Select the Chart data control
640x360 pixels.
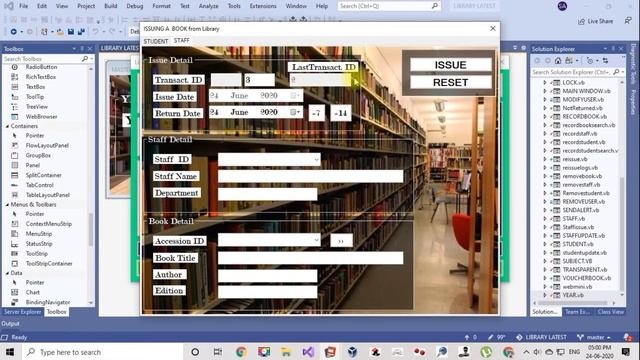tap(33, 292)
